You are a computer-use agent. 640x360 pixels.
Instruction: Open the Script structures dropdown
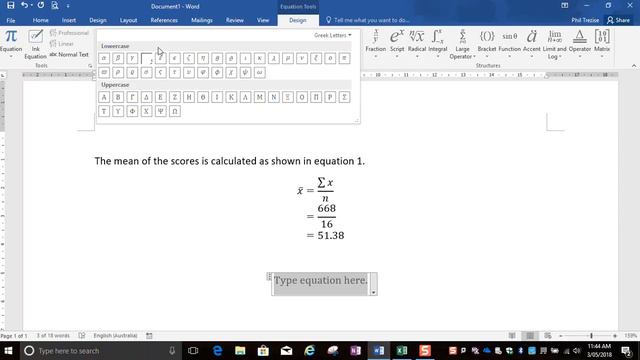(397, 44)
